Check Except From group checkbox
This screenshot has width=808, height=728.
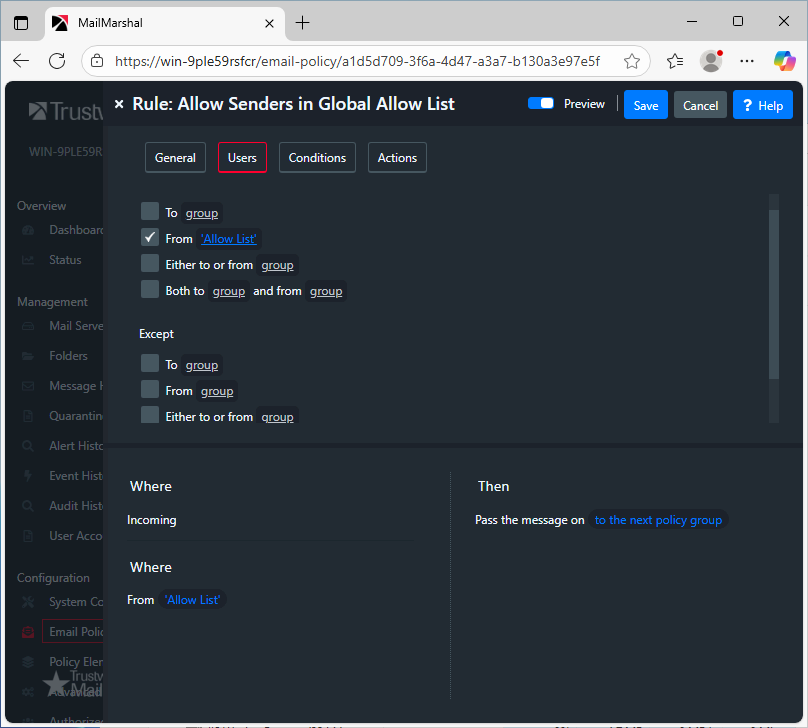(150, 390)
